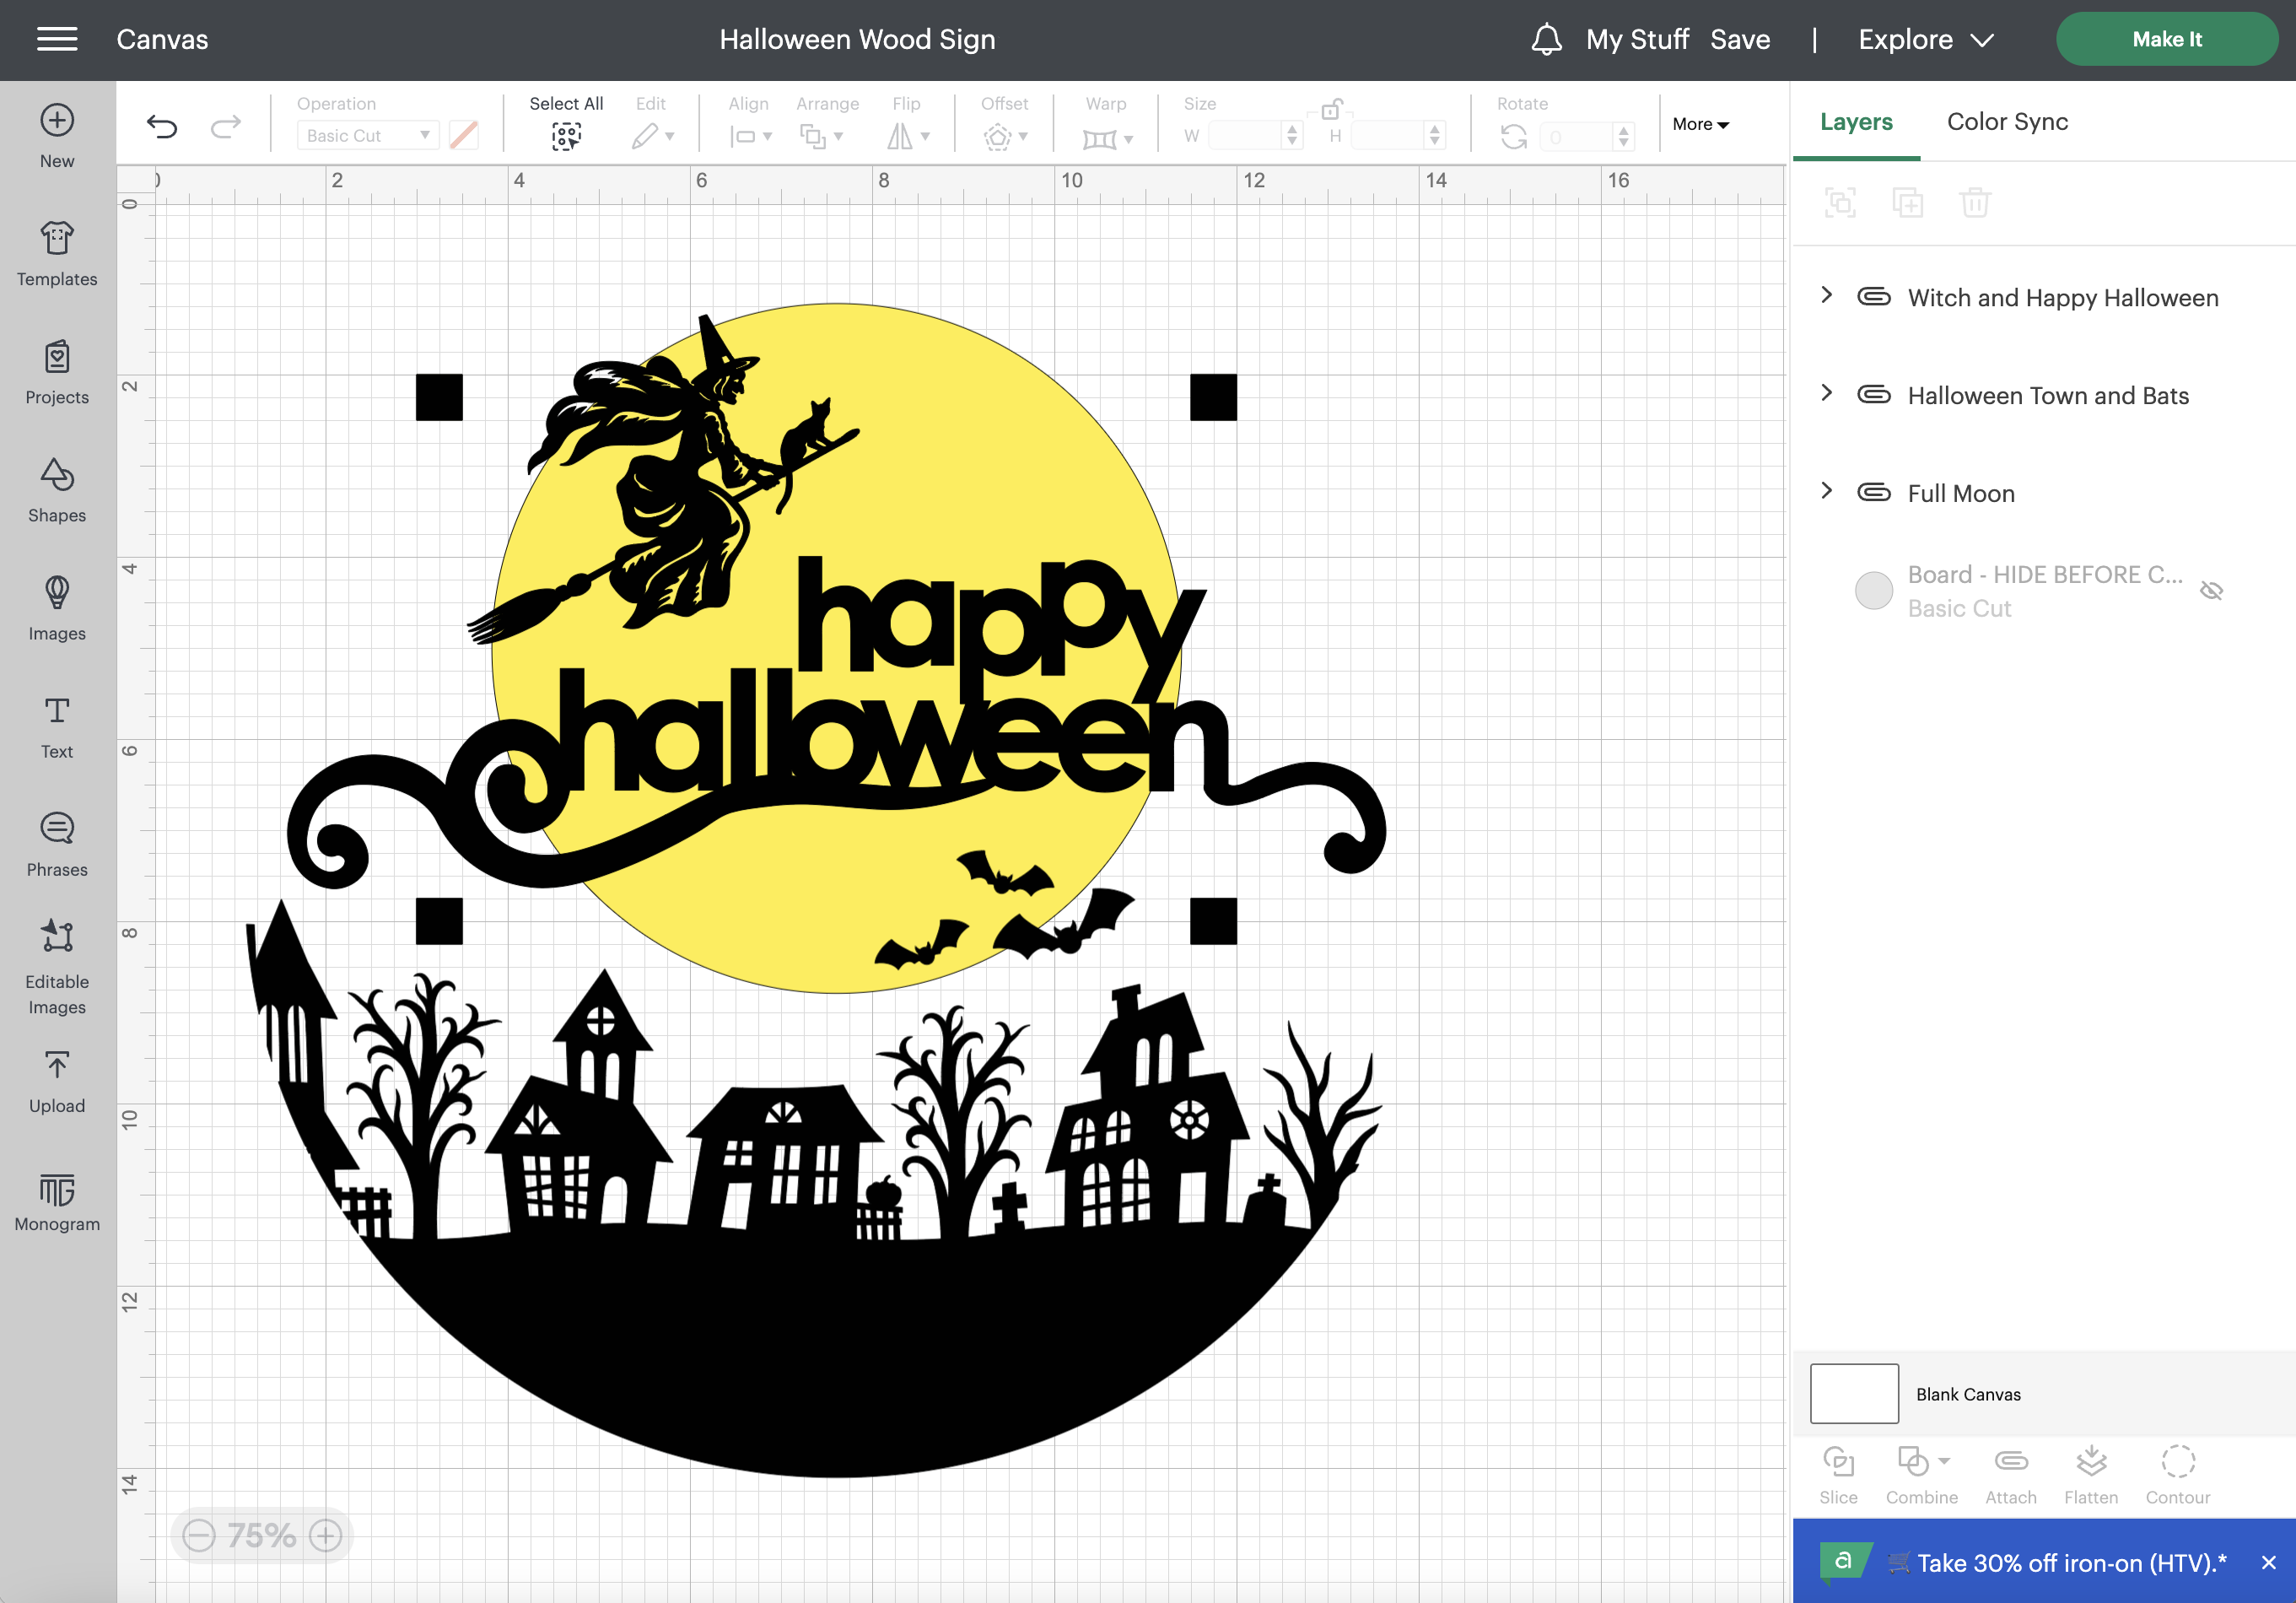
Task: Open the Arrange dropdown
Action: click(822, 136)
